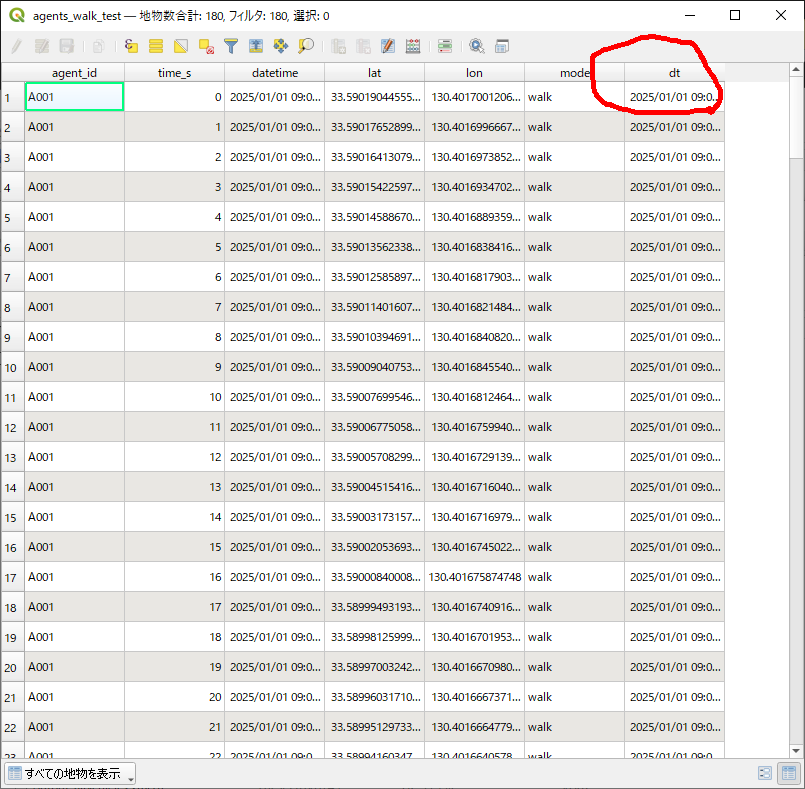Zoom map to selected rows magnifier
805x789 pixels.
pos(306,46)
